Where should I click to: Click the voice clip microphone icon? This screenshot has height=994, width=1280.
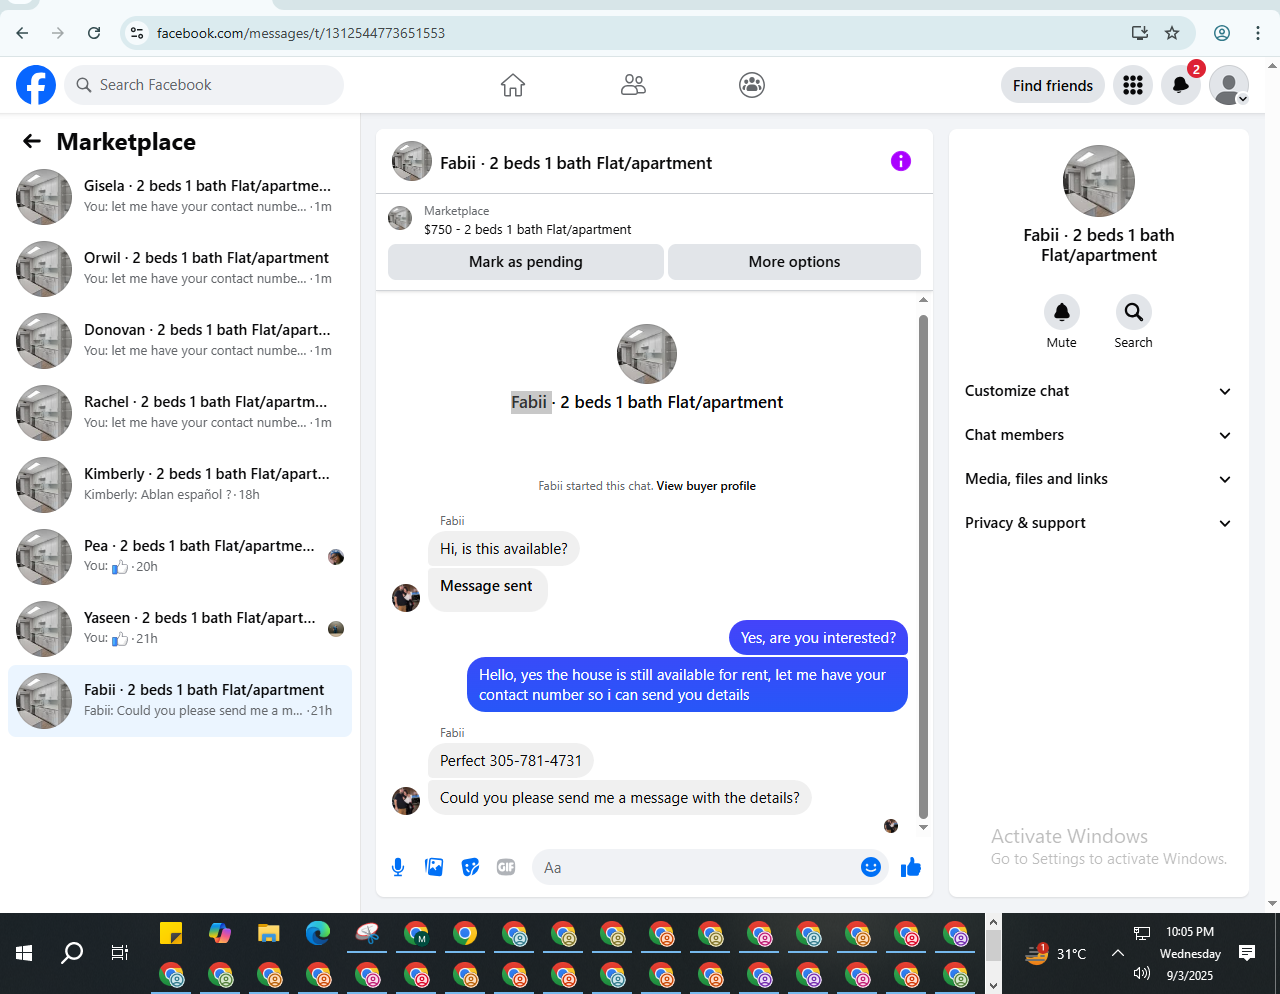tap(398, 867)
